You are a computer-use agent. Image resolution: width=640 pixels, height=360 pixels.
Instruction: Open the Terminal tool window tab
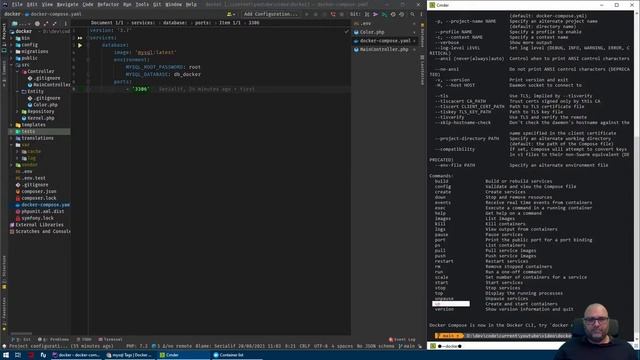111,339
